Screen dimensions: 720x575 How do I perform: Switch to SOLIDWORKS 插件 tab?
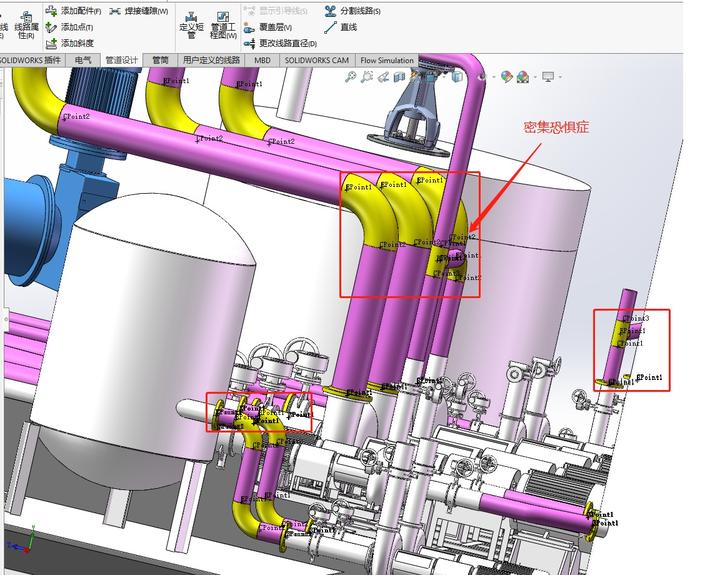tap(31, 60)
